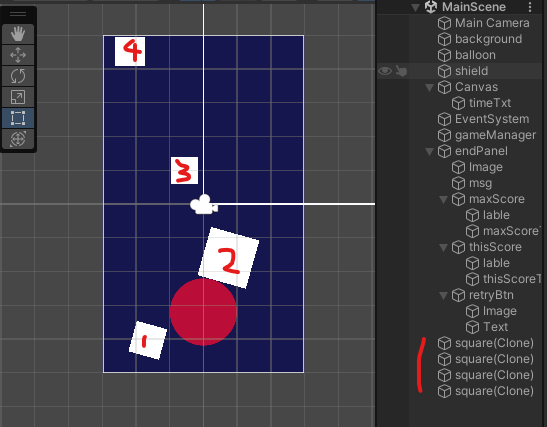Select EventSystem in hierarchy

[x=492, y=119]
